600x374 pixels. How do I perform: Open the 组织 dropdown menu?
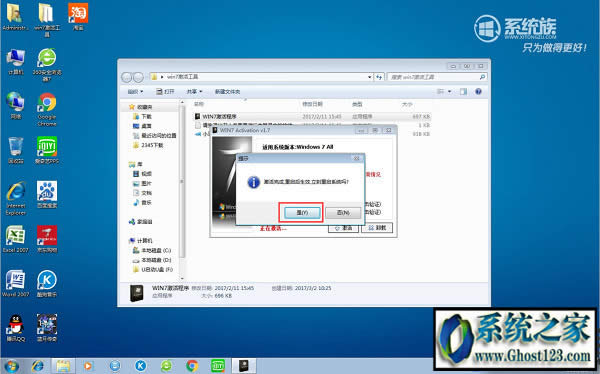click(x=135, y=91)
